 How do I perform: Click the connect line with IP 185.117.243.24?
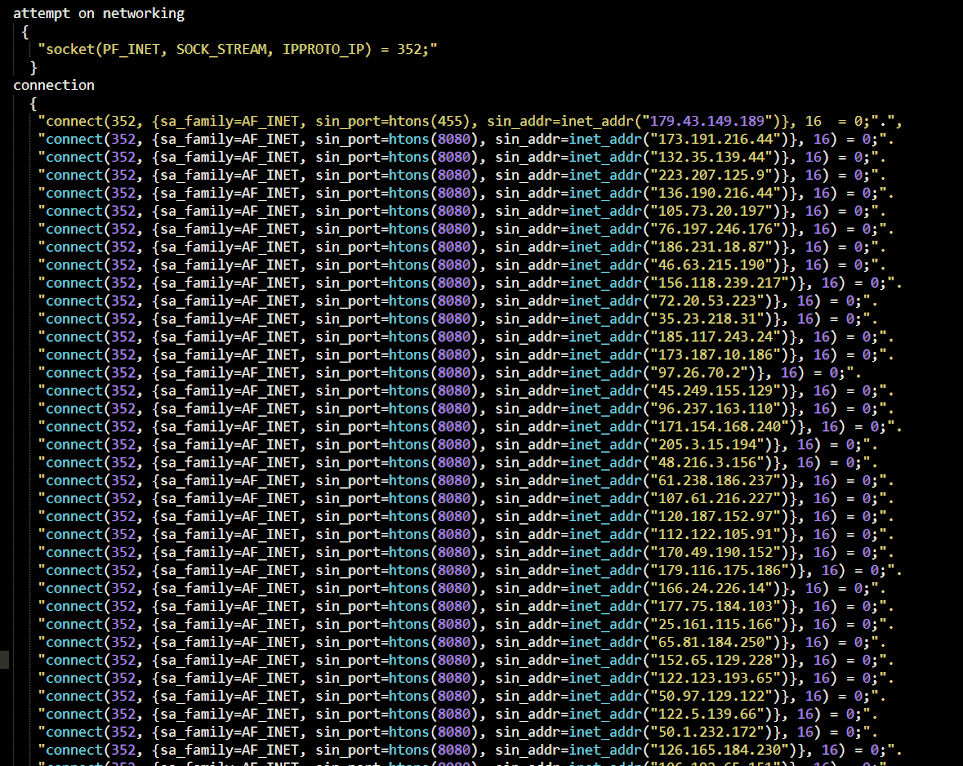[x=466, y=337]
